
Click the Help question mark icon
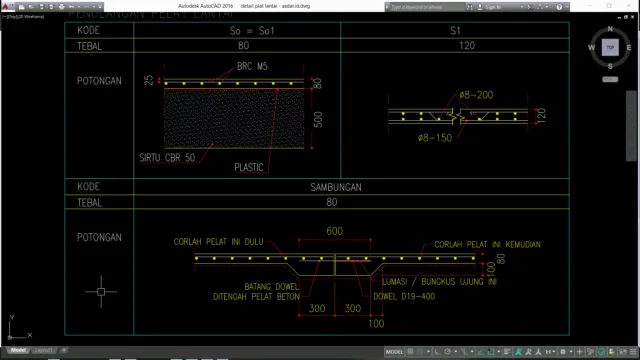coord(559,7)
